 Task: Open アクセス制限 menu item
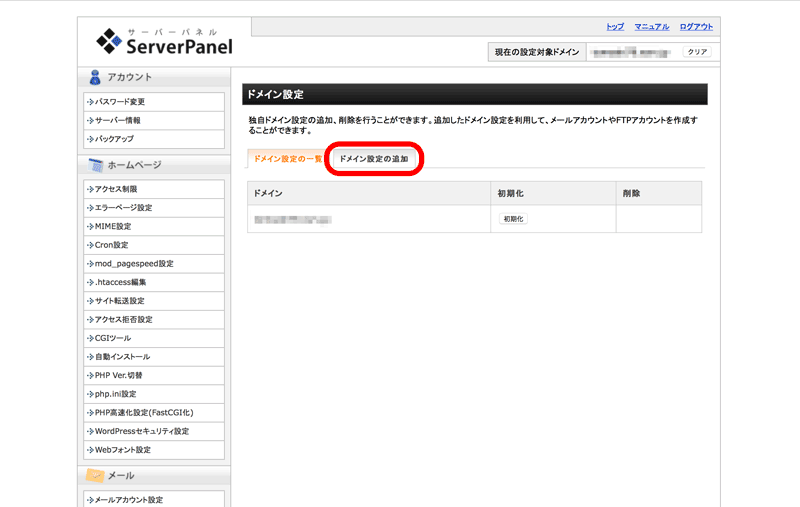154,189
